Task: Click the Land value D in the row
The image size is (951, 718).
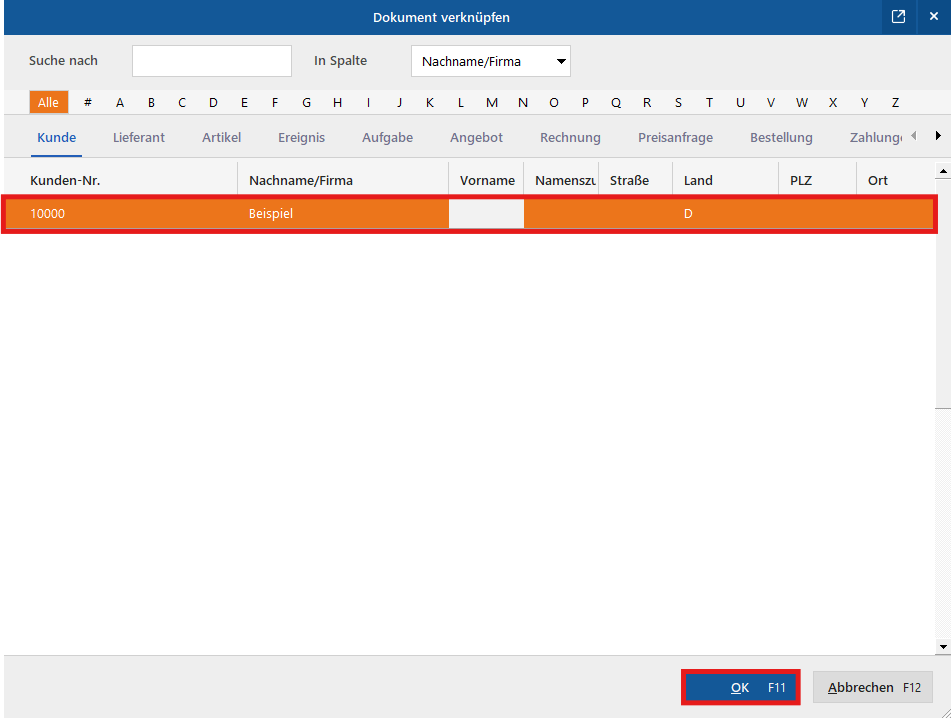Action: [x=688, y=213]
